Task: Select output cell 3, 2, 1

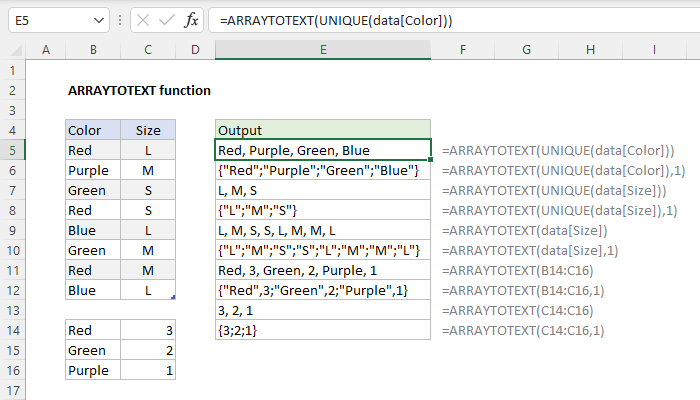Action: click(323, 310)
